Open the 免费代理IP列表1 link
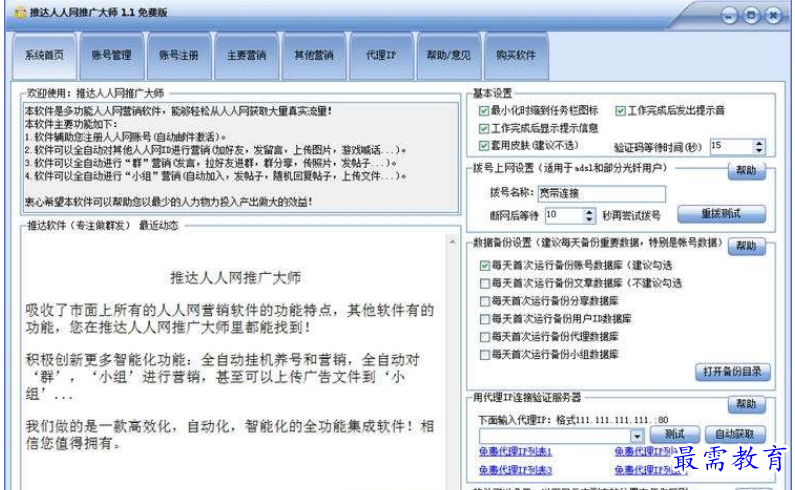Screen dimensions: 795x490 click(x=515, y=451)
